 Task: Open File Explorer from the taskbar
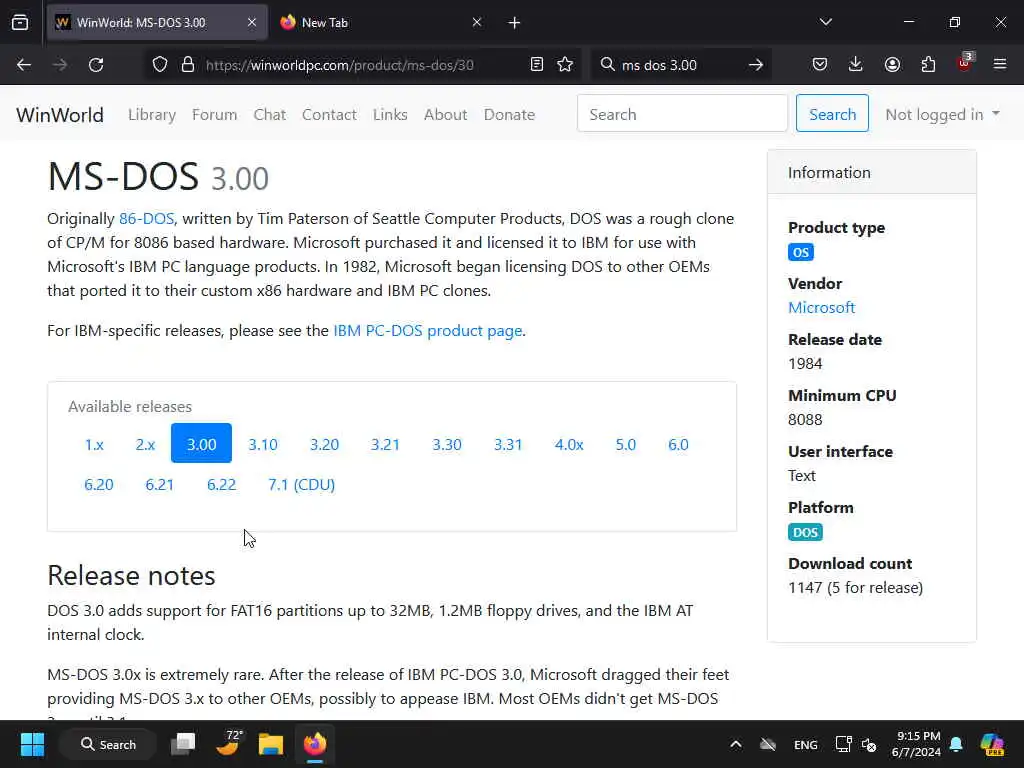click(x=270, y=744)
